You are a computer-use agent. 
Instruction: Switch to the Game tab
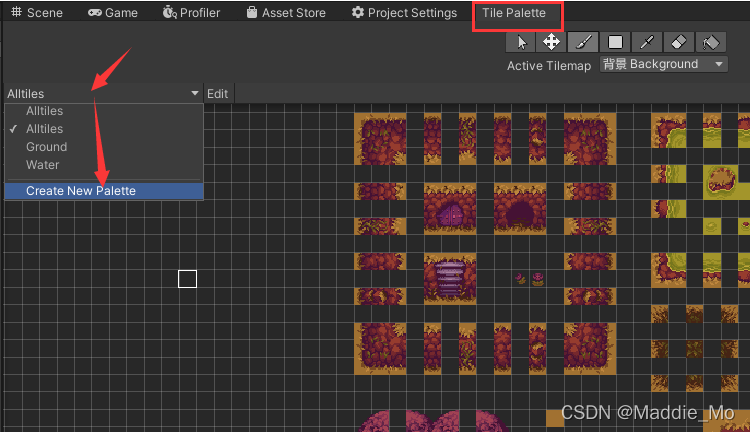[x=113, y=12]
